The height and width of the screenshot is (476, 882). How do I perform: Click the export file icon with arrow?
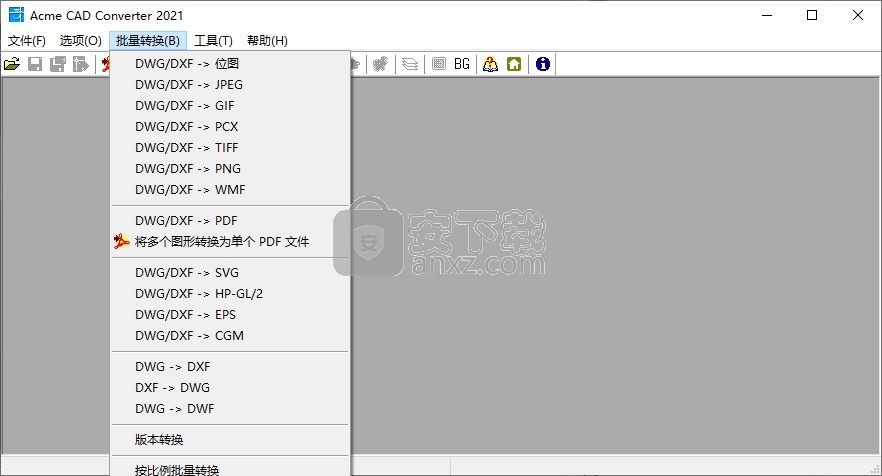pyautogui.click(x=80, y=64)
